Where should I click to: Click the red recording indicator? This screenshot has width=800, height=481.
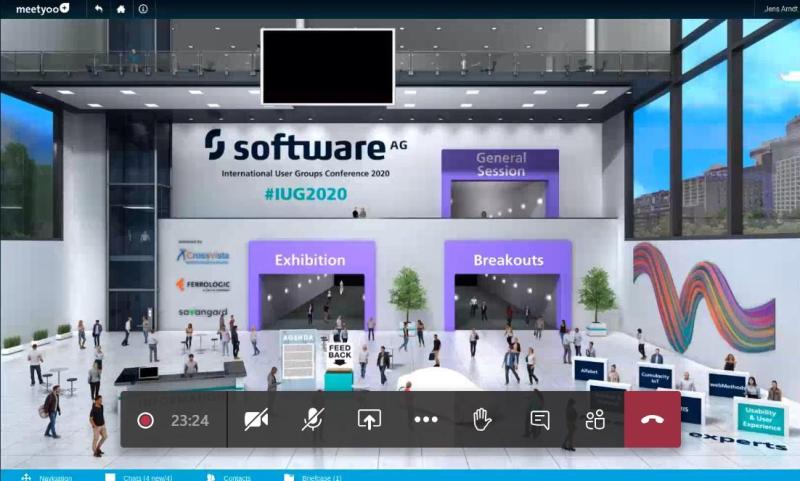[145, 420]
